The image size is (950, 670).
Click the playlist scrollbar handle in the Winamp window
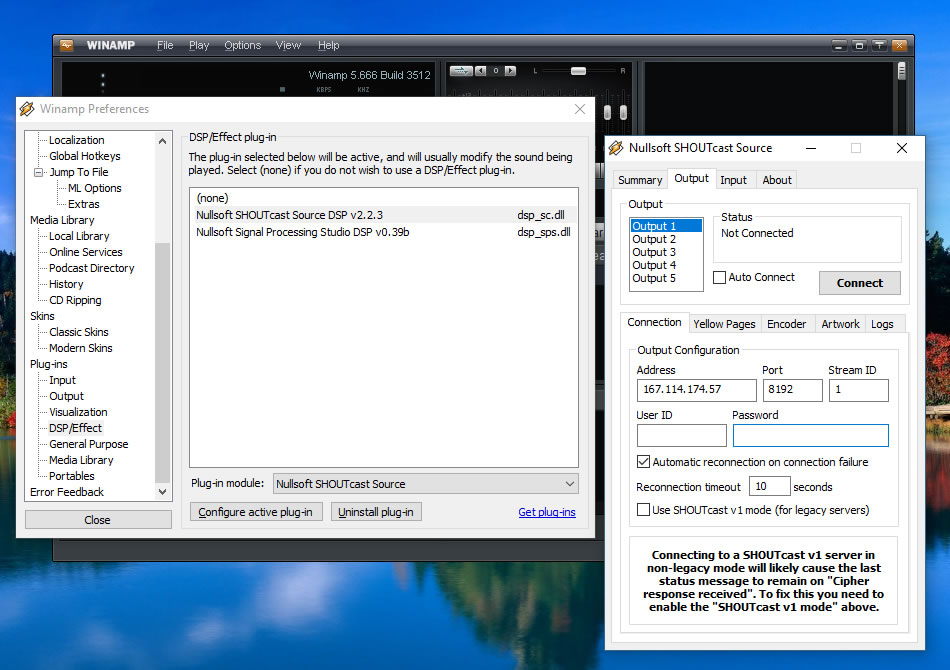(x=902, y=71)
